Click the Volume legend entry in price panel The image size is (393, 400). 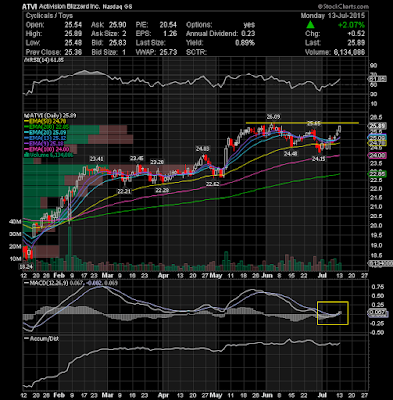(x=49, y=155)
